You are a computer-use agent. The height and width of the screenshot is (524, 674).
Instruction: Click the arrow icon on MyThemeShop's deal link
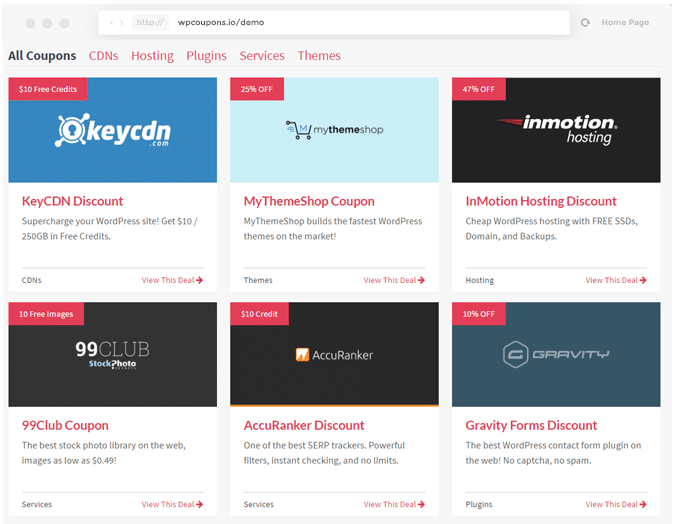click(421, 280)
